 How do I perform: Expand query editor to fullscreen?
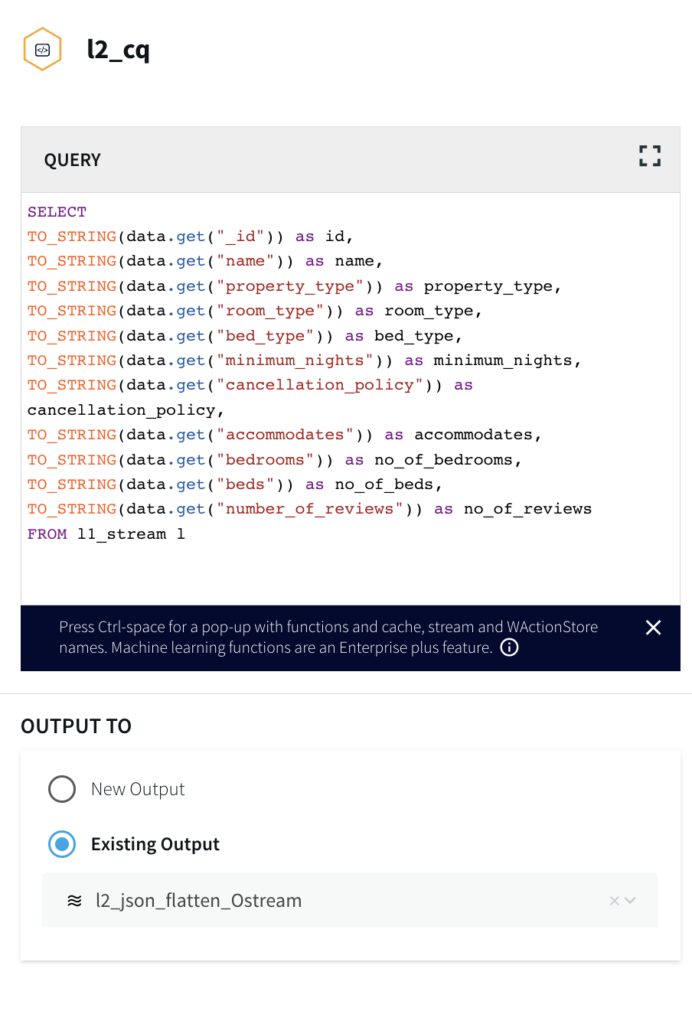pyautogui.click(x=650, y=155)
